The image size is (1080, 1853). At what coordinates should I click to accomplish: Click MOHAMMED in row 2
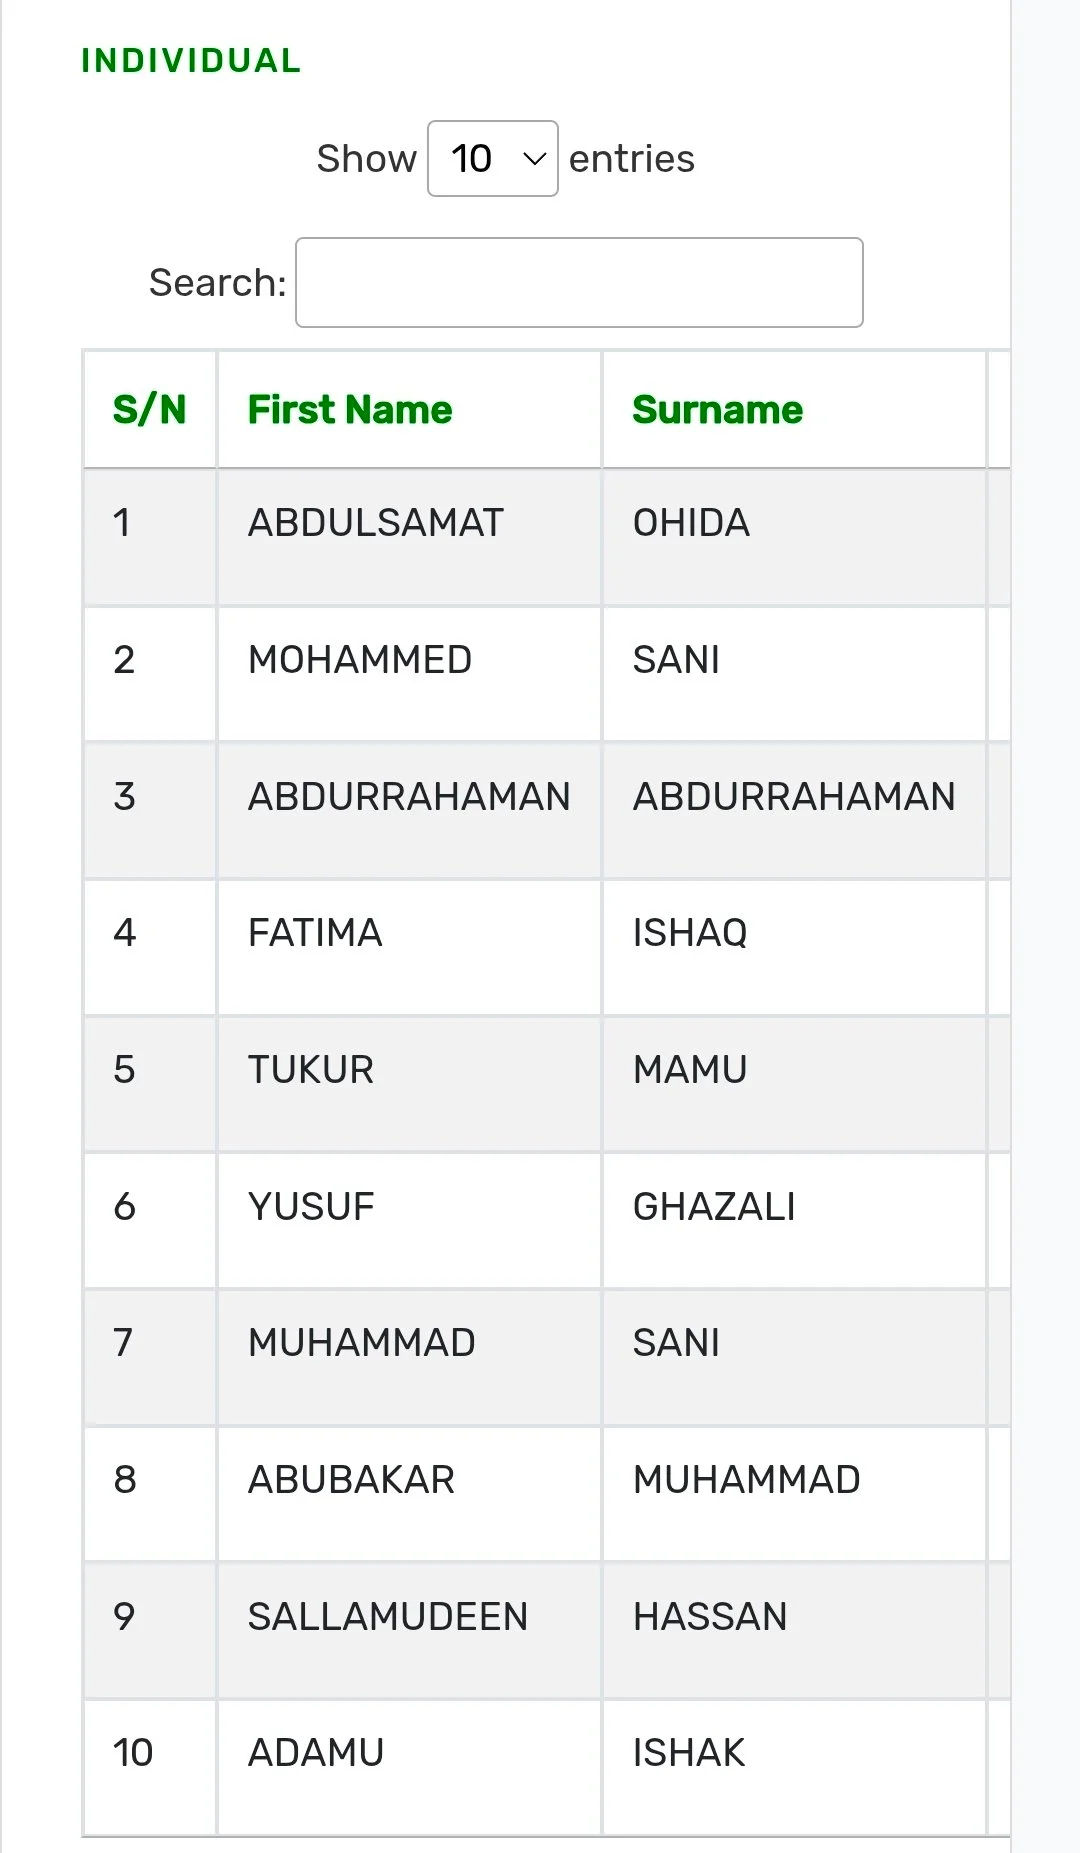tap(360, 660)
